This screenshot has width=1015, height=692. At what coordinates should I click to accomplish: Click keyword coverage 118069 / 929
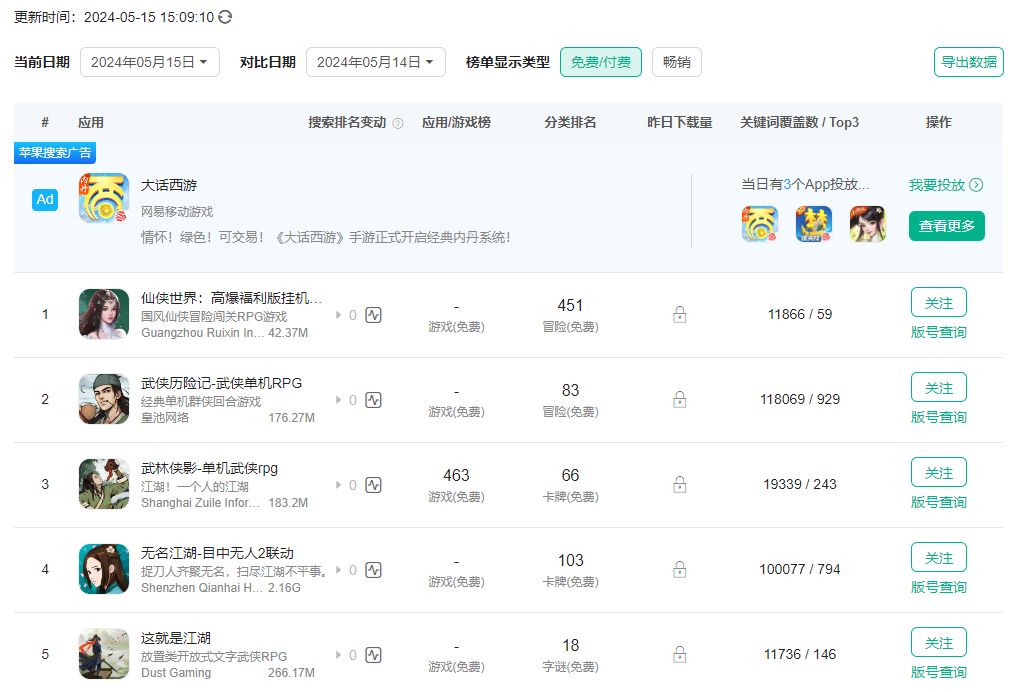(x=799, y=399)
